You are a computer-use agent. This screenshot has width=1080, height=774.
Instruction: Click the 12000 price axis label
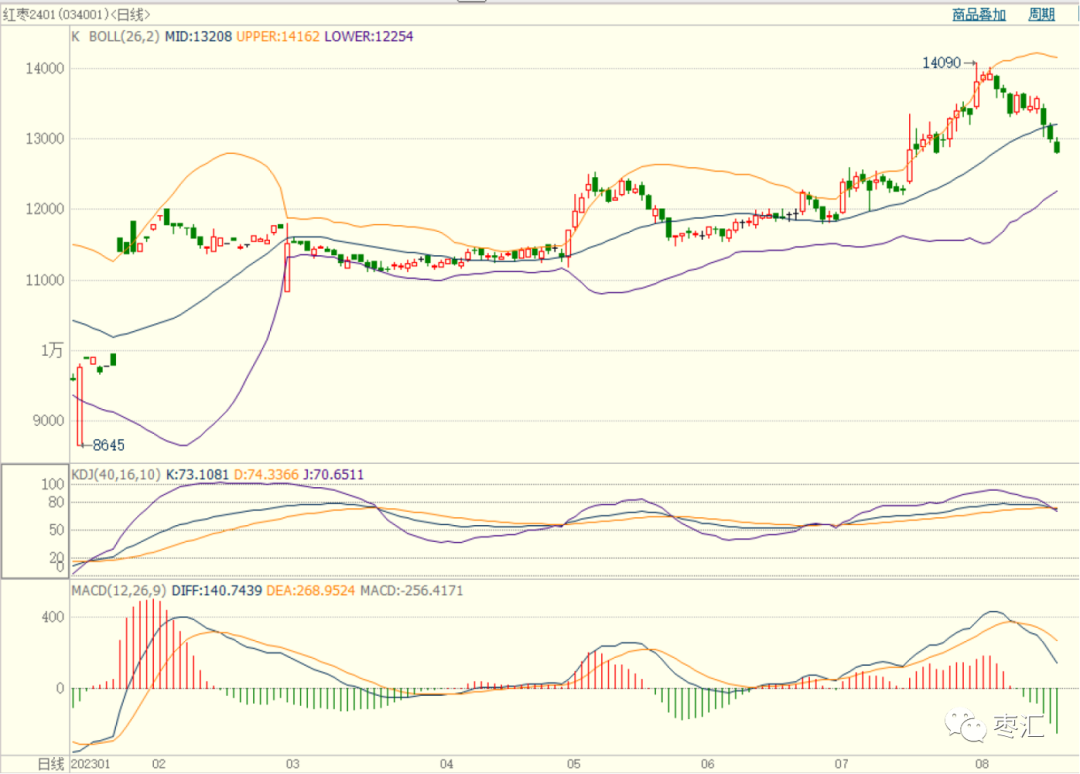coord(45,209)
